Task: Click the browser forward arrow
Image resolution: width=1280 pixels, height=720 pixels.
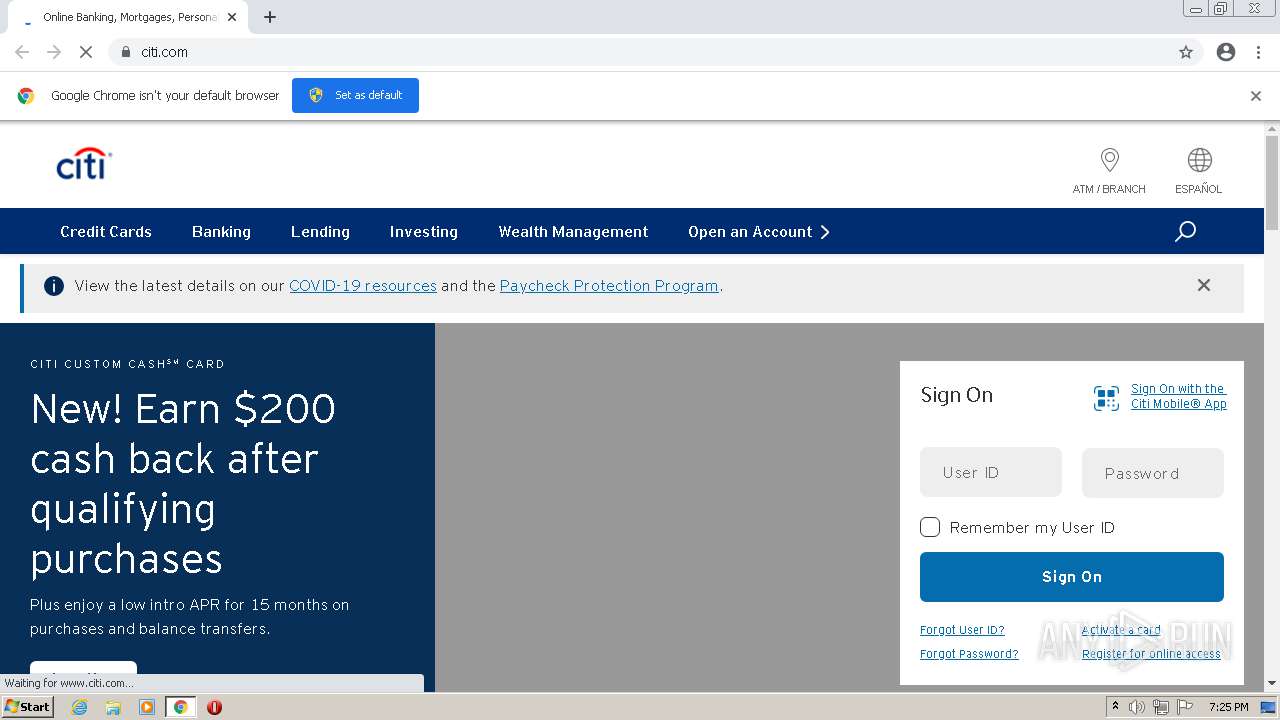Action: (54, 52)
